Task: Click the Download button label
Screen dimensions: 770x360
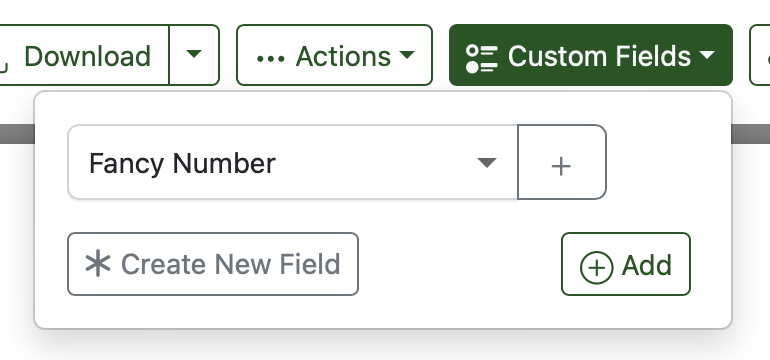Action: coord(87,55)
